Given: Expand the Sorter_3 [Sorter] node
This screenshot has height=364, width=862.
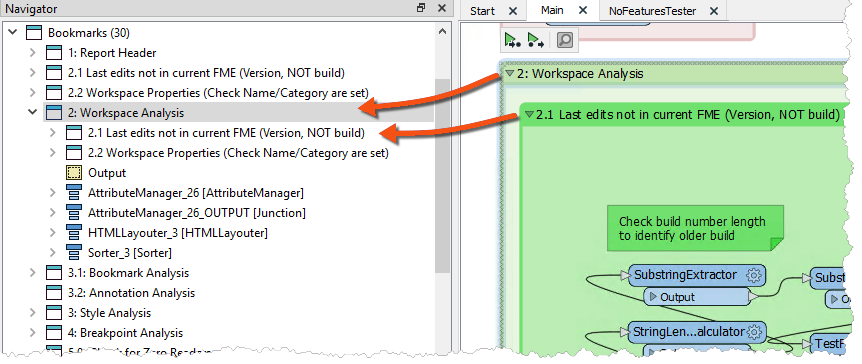Looking at the screenshot, I should coord(53,253).
